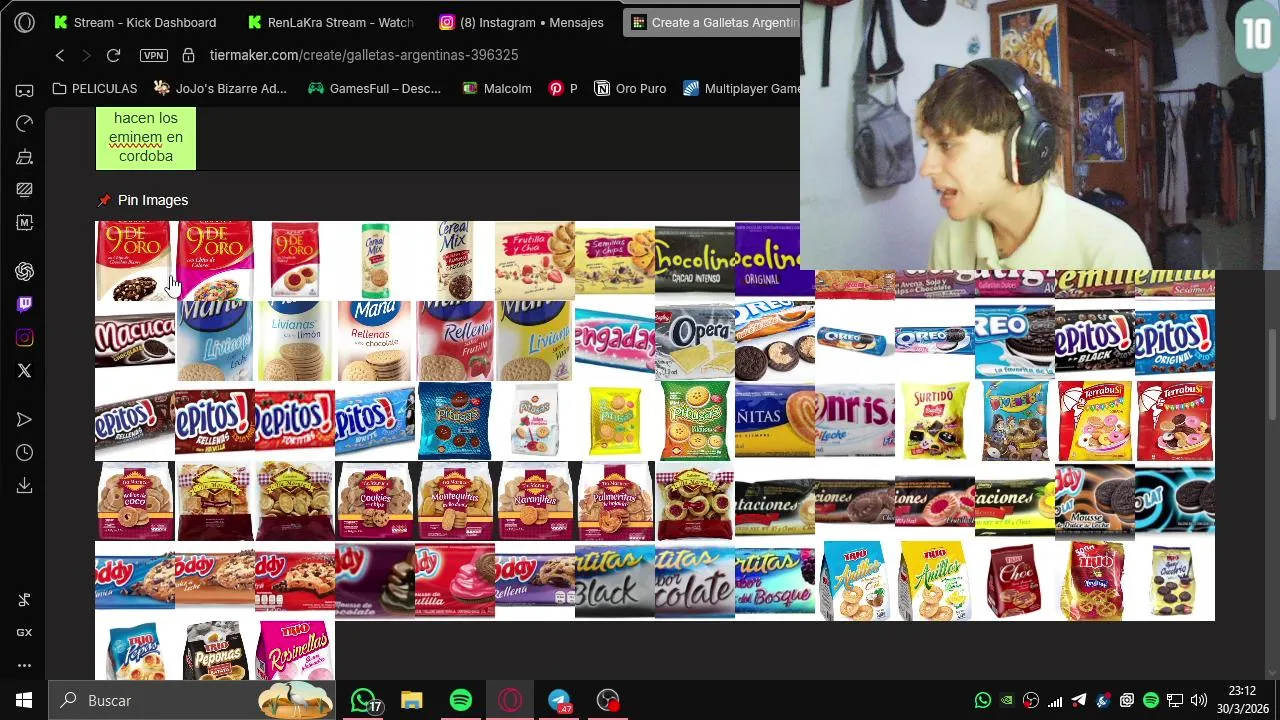Select the Chocolinas Cacao Intenso image
1280x720 pixels.
pos(695,261)
